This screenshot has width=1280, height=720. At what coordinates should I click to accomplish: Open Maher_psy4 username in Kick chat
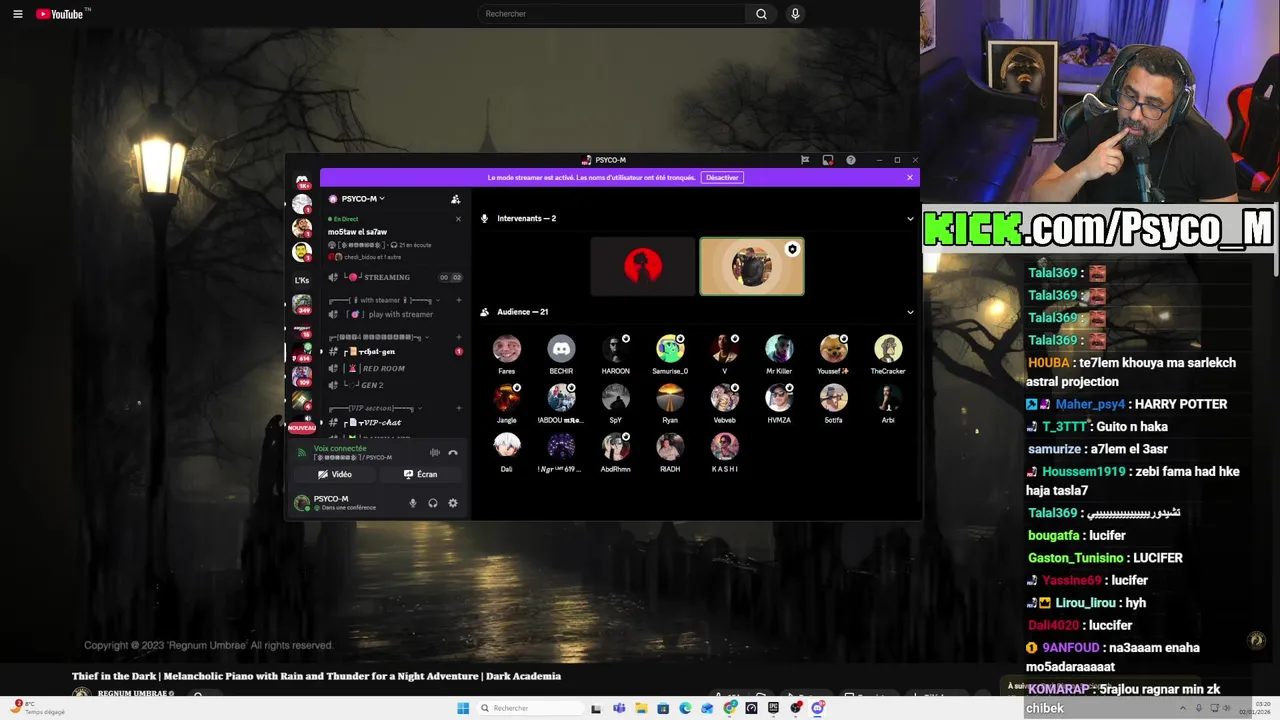click(1090, 404)
